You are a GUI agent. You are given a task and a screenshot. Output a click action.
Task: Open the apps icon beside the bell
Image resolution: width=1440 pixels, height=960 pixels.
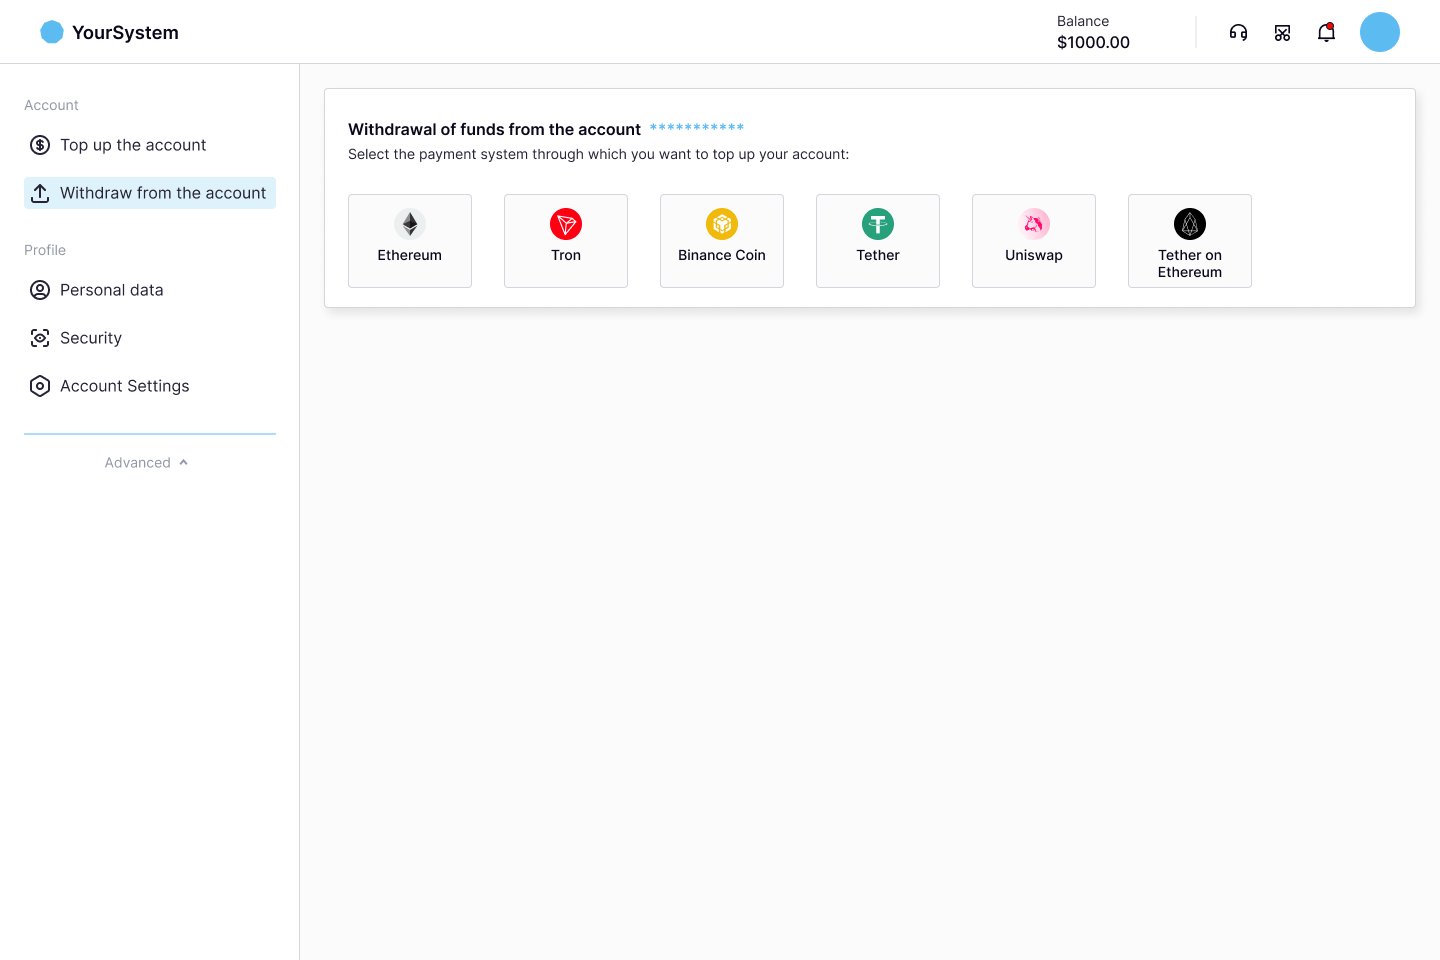[x=1282, y=33]
